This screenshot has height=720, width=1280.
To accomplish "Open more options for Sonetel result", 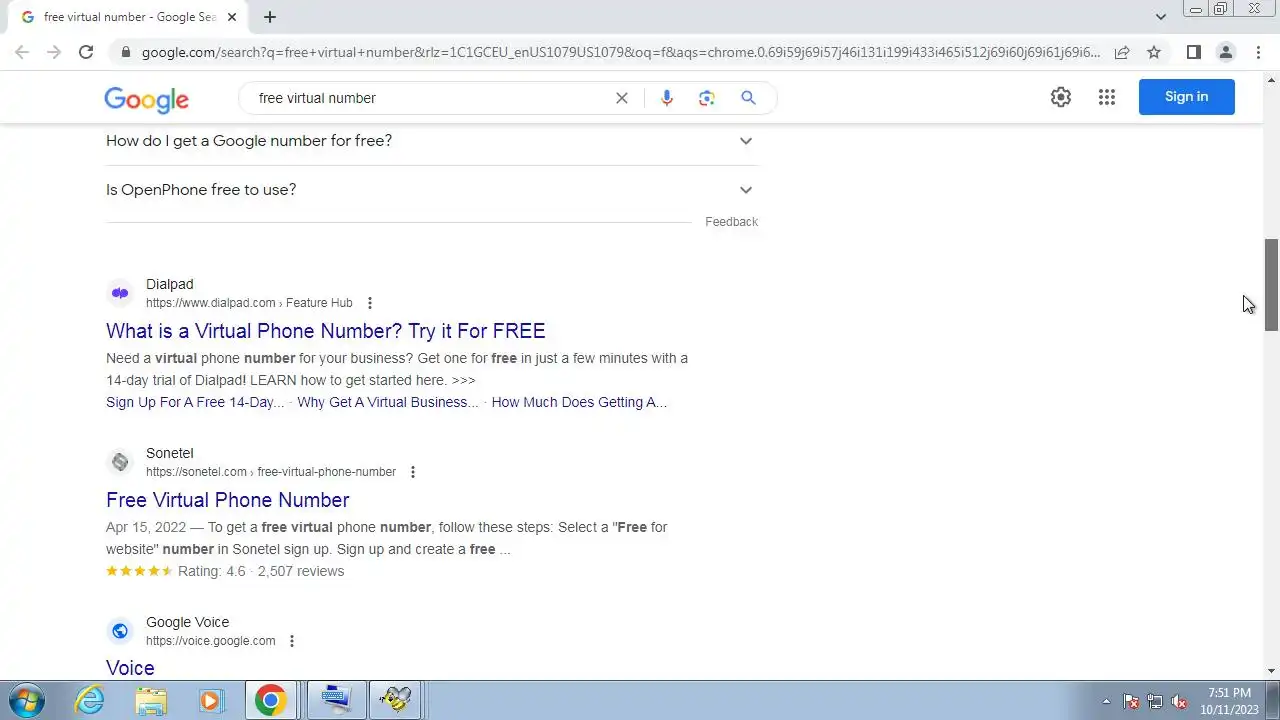I will tap(413, 472).
